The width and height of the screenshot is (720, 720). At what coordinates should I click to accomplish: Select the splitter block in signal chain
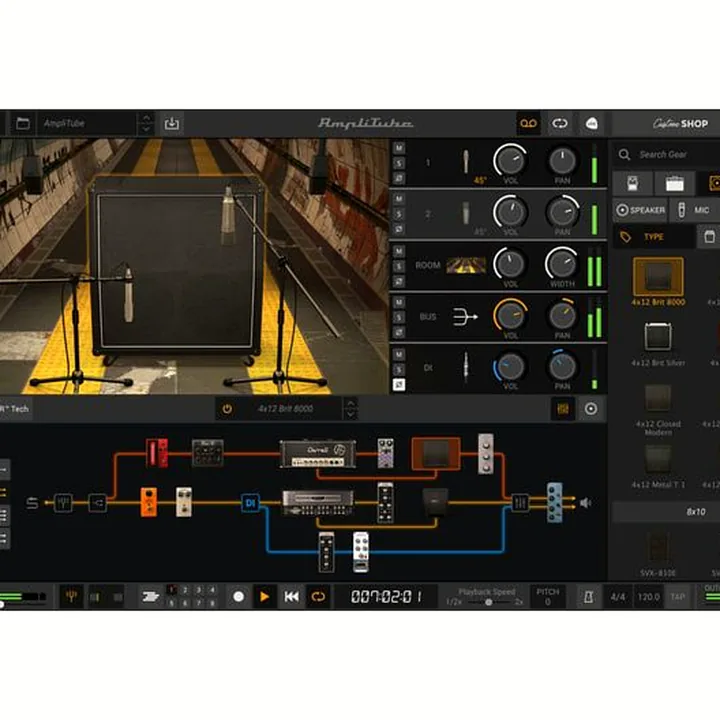(97, 503)
